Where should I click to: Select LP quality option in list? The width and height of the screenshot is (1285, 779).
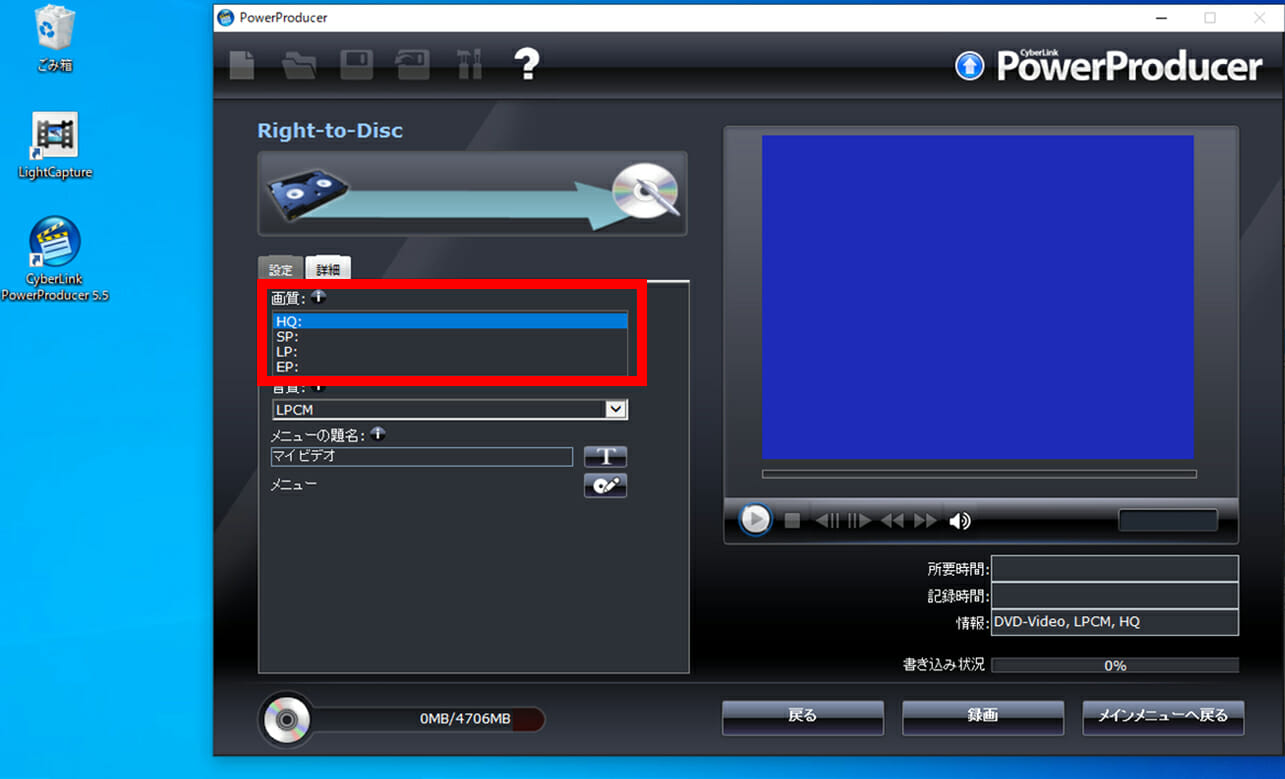tap(450, 351)
